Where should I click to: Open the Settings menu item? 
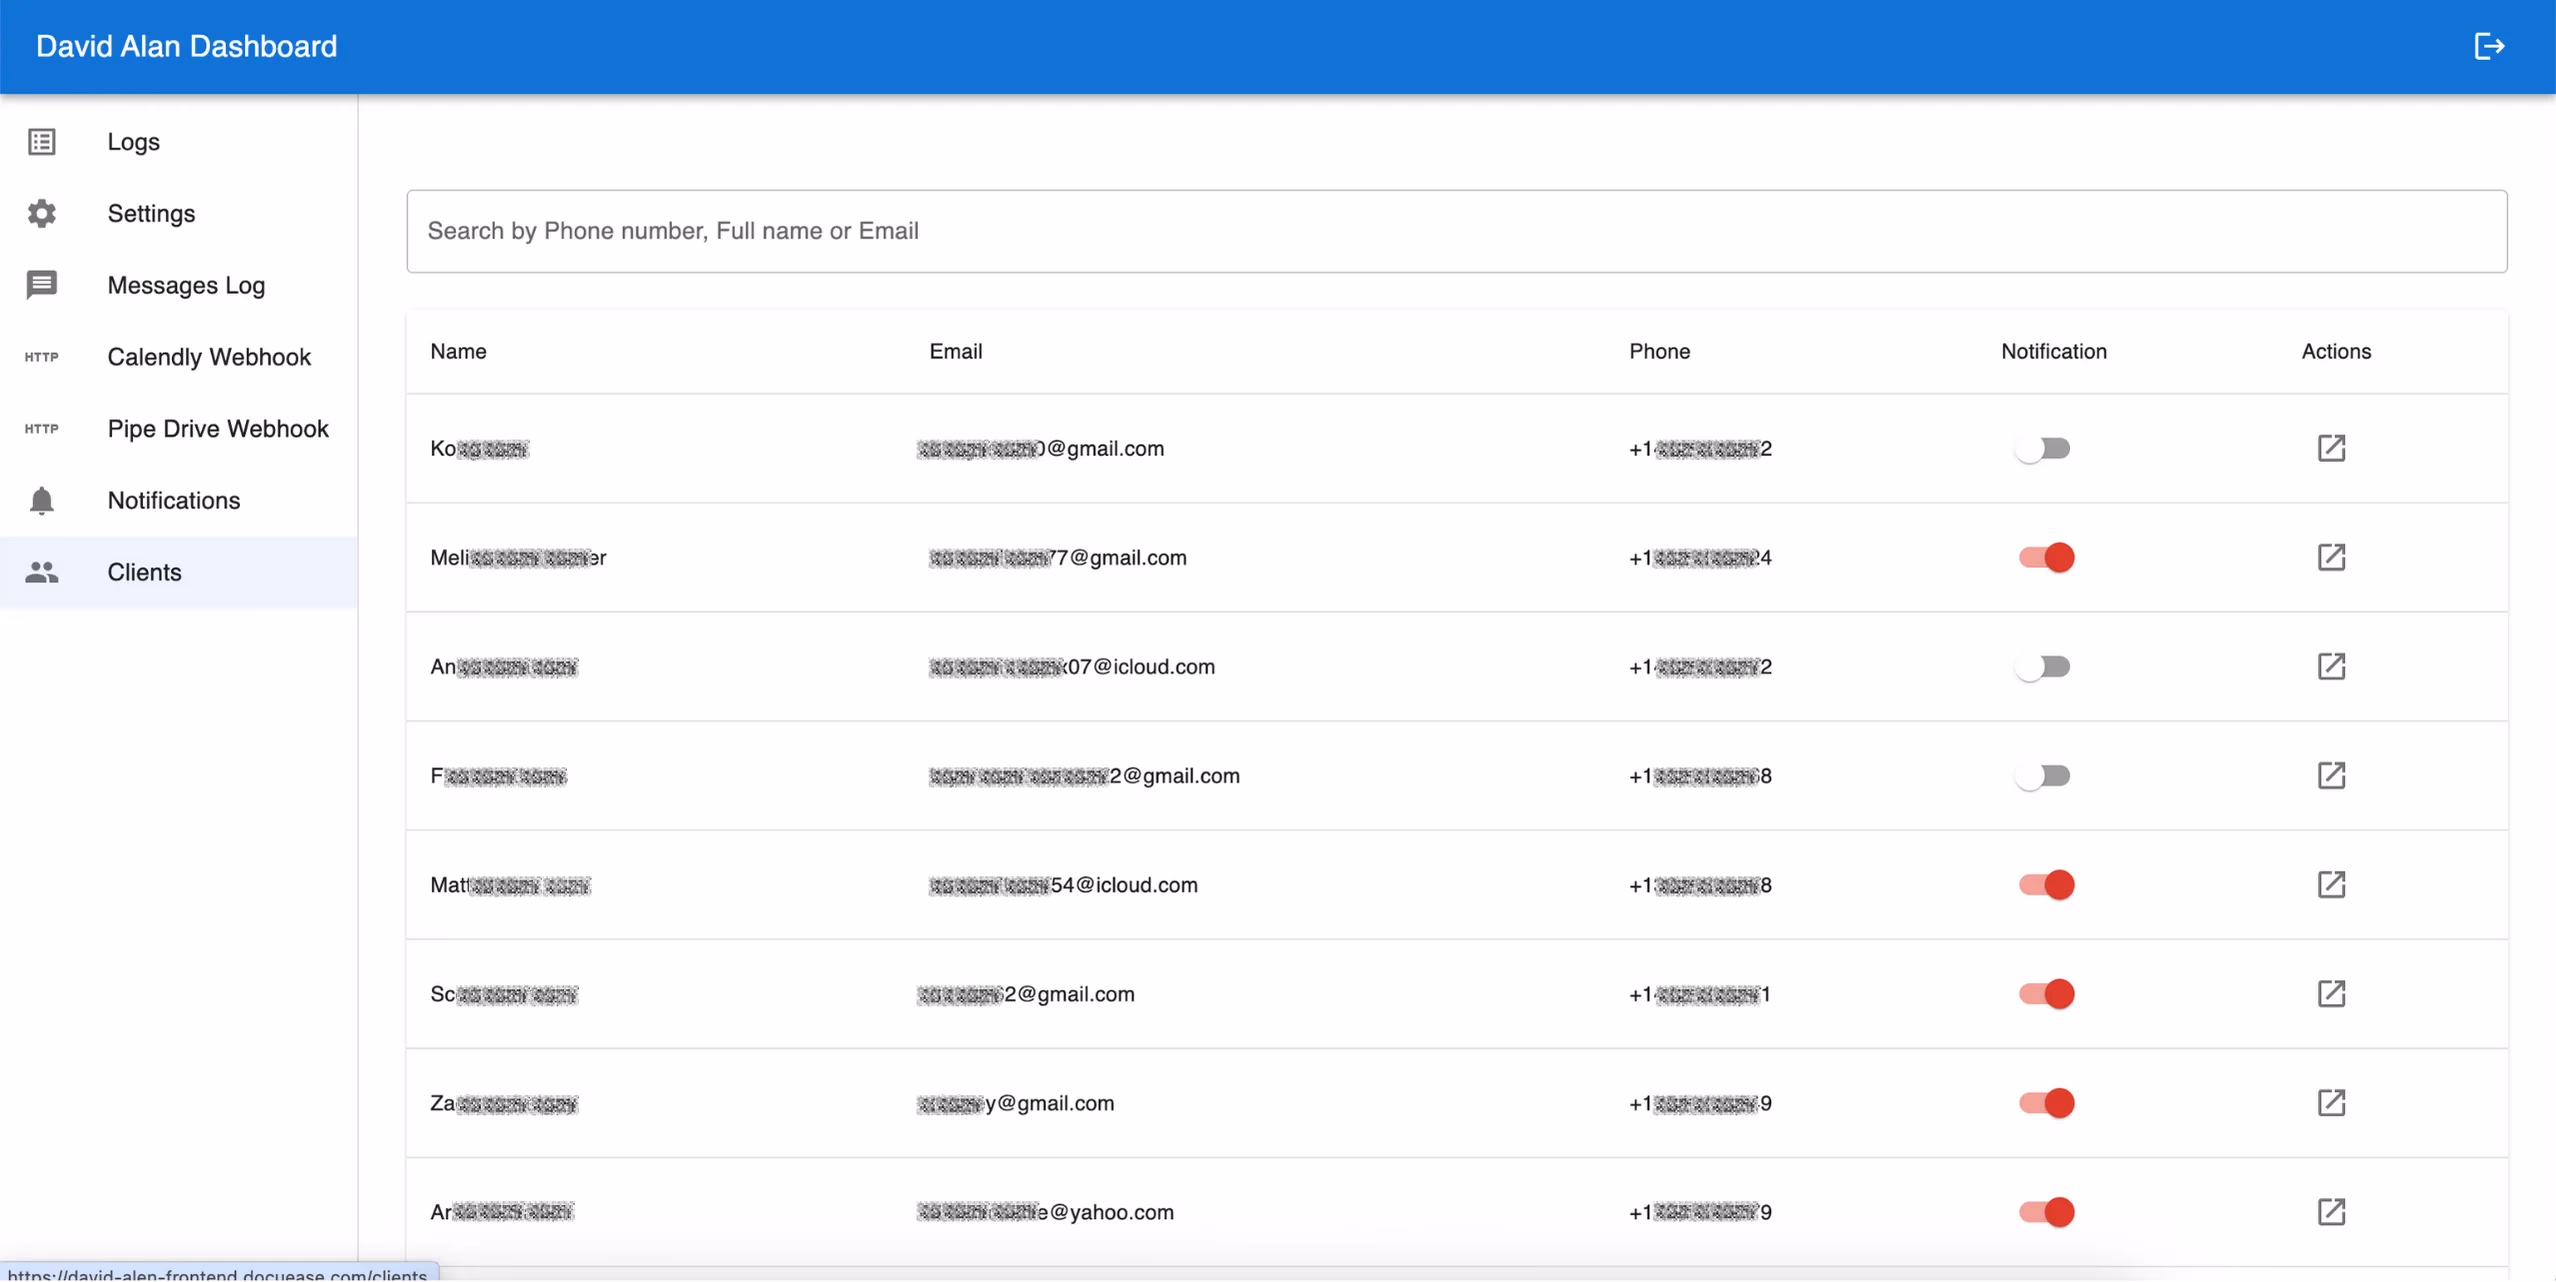click(x=179, y=213)
